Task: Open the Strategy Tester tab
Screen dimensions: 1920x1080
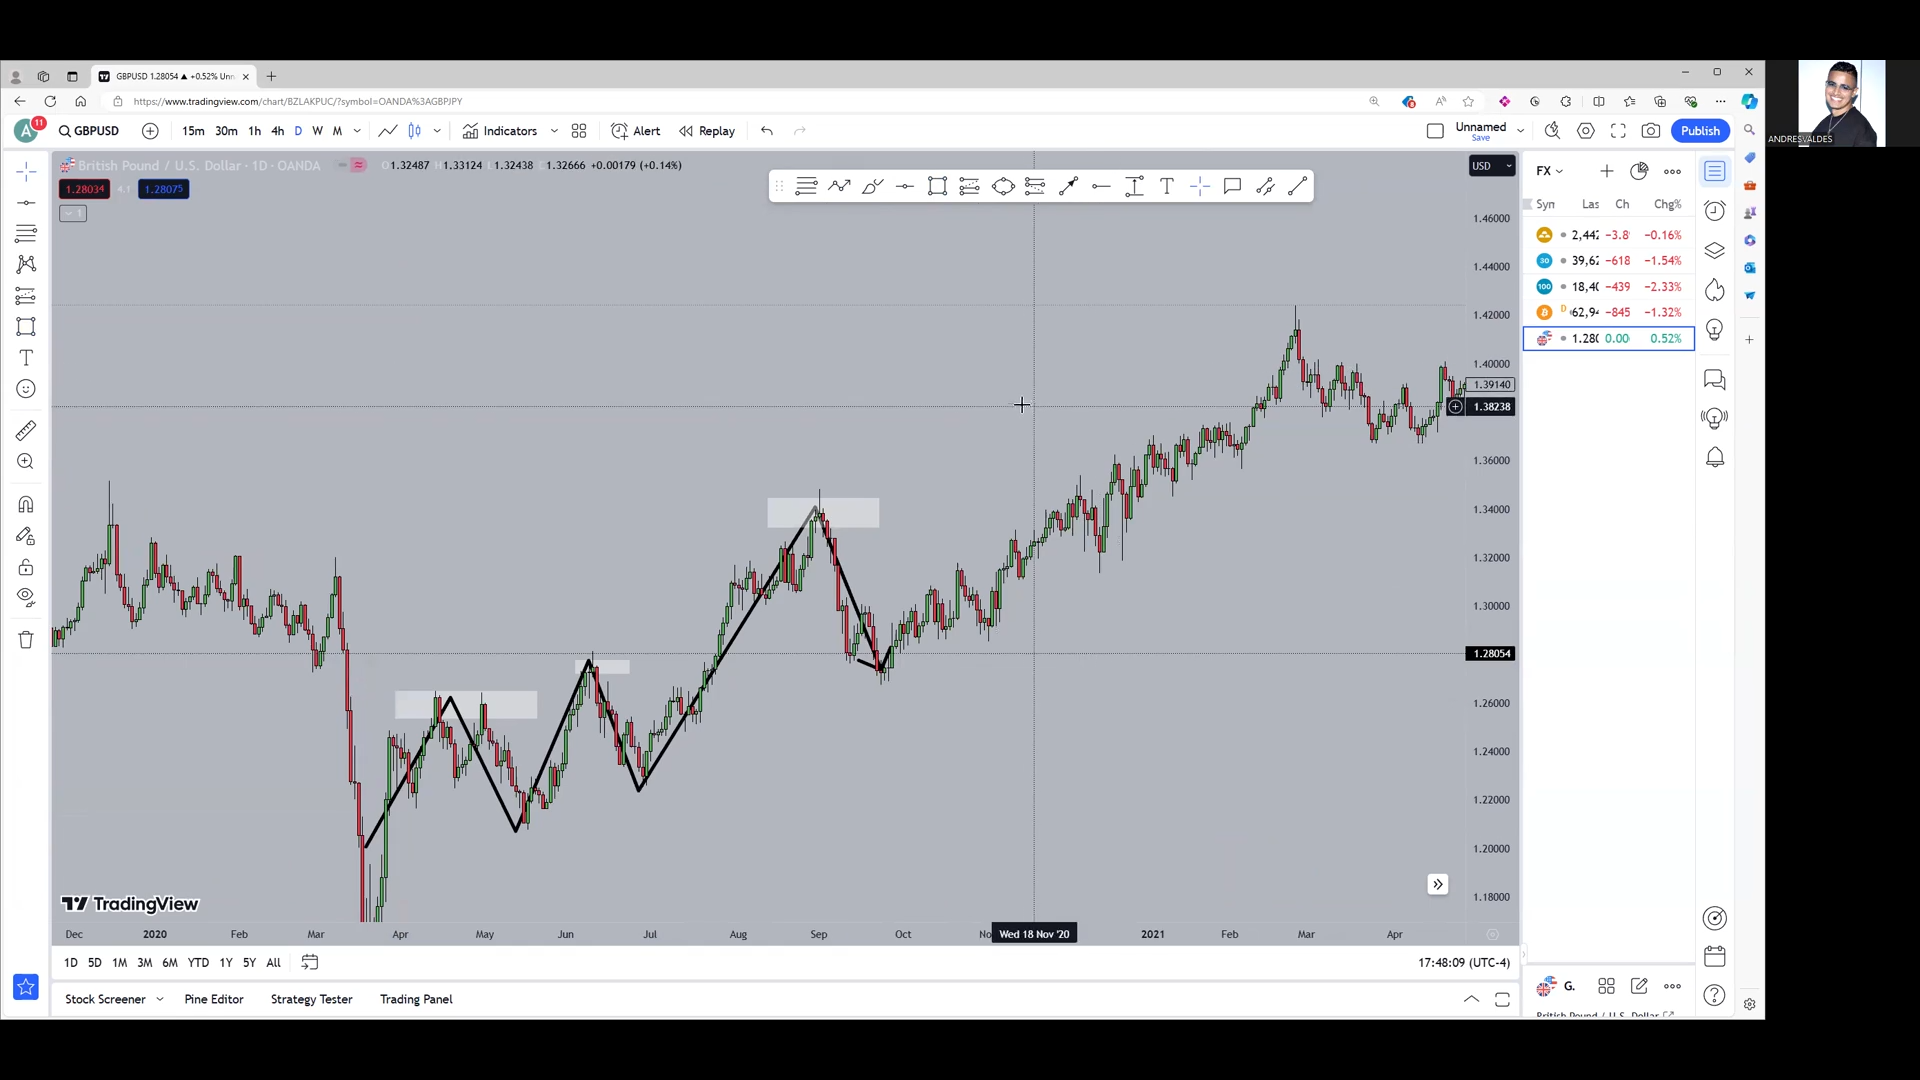Action: (312, 999)
